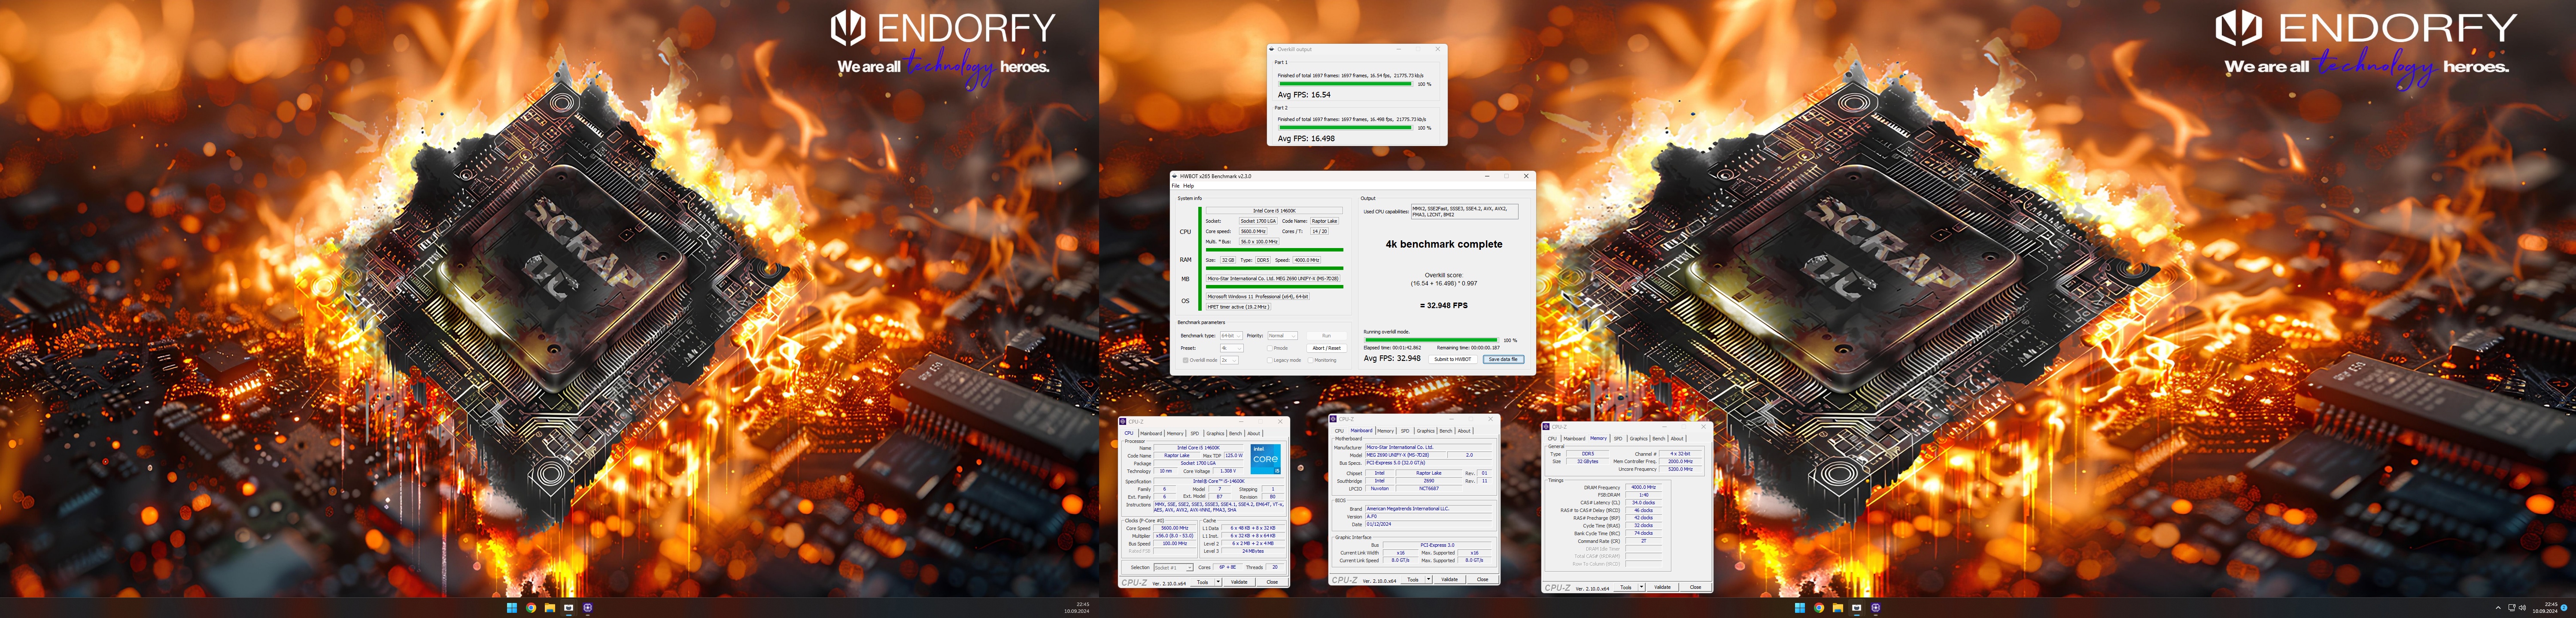
Task: Click the Save data file button
Action: [1503, 359]
